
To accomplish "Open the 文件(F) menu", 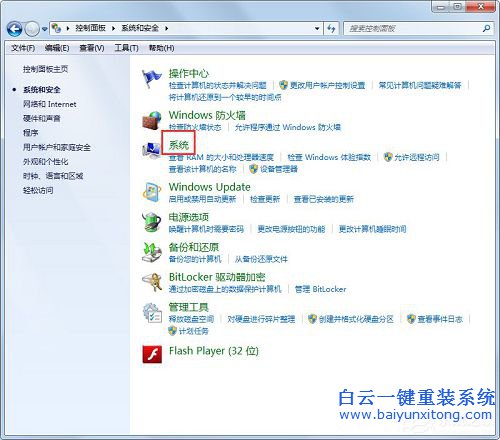I will (23, 48).
